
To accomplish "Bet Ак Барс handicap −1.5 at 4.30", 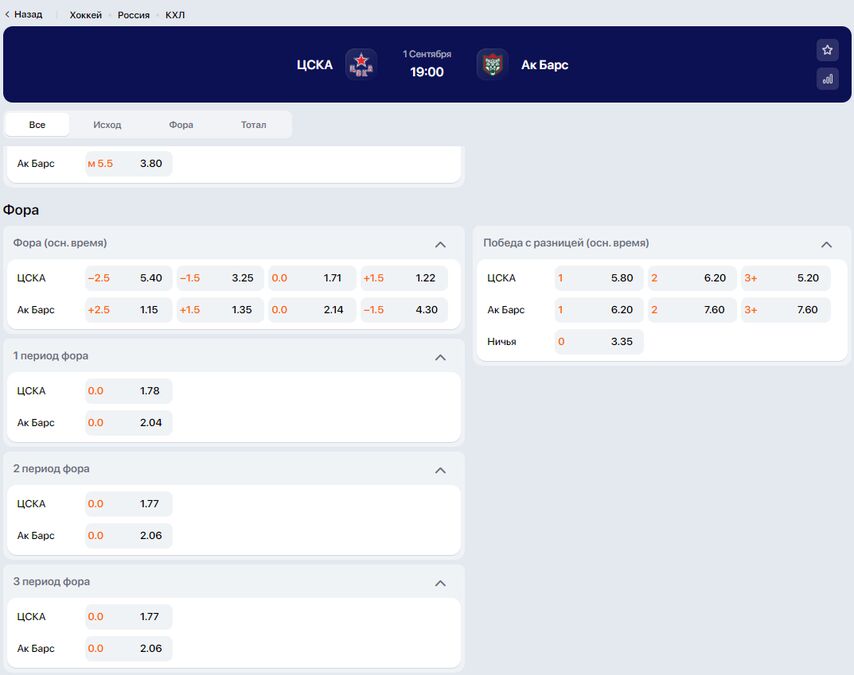I will click(404, 309).
